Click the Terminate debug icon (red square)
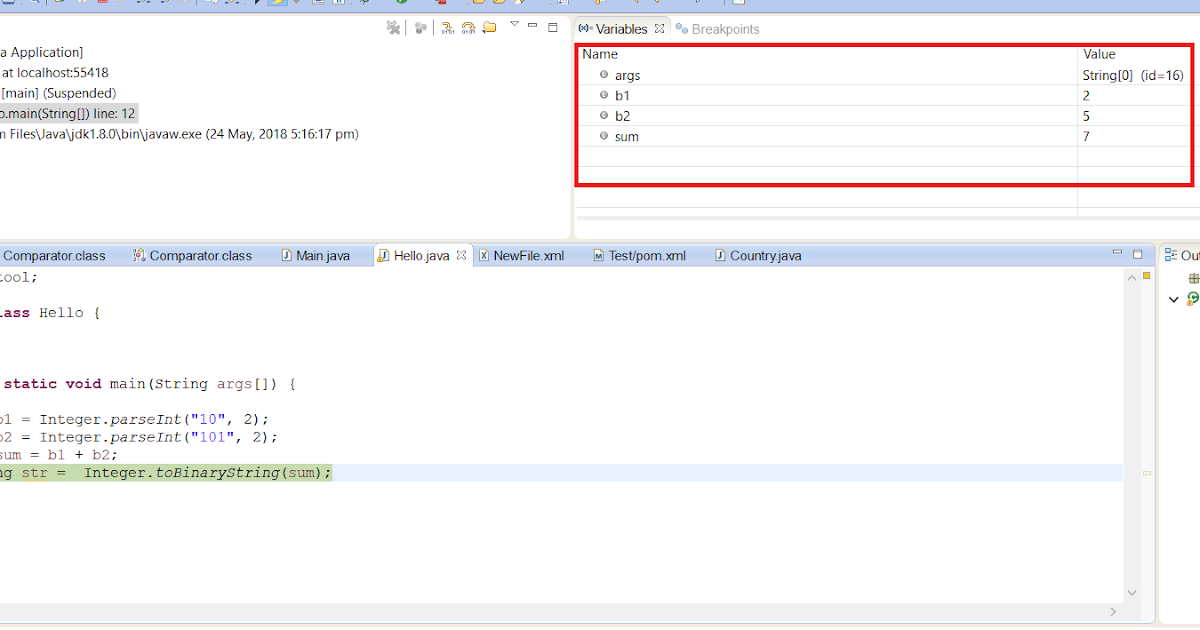The image size is (1200, 630). pyautogui.click(x=103, y=3)
